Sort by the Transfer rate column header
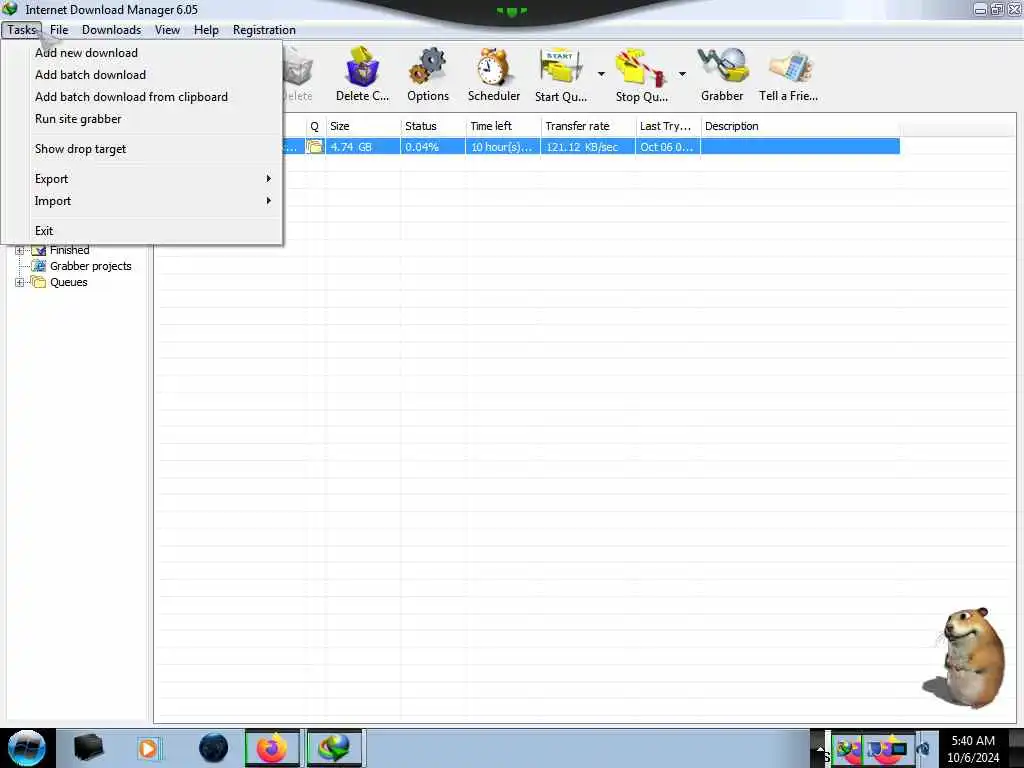Screen dimensions: 1024x768 (x=588, y=126)
